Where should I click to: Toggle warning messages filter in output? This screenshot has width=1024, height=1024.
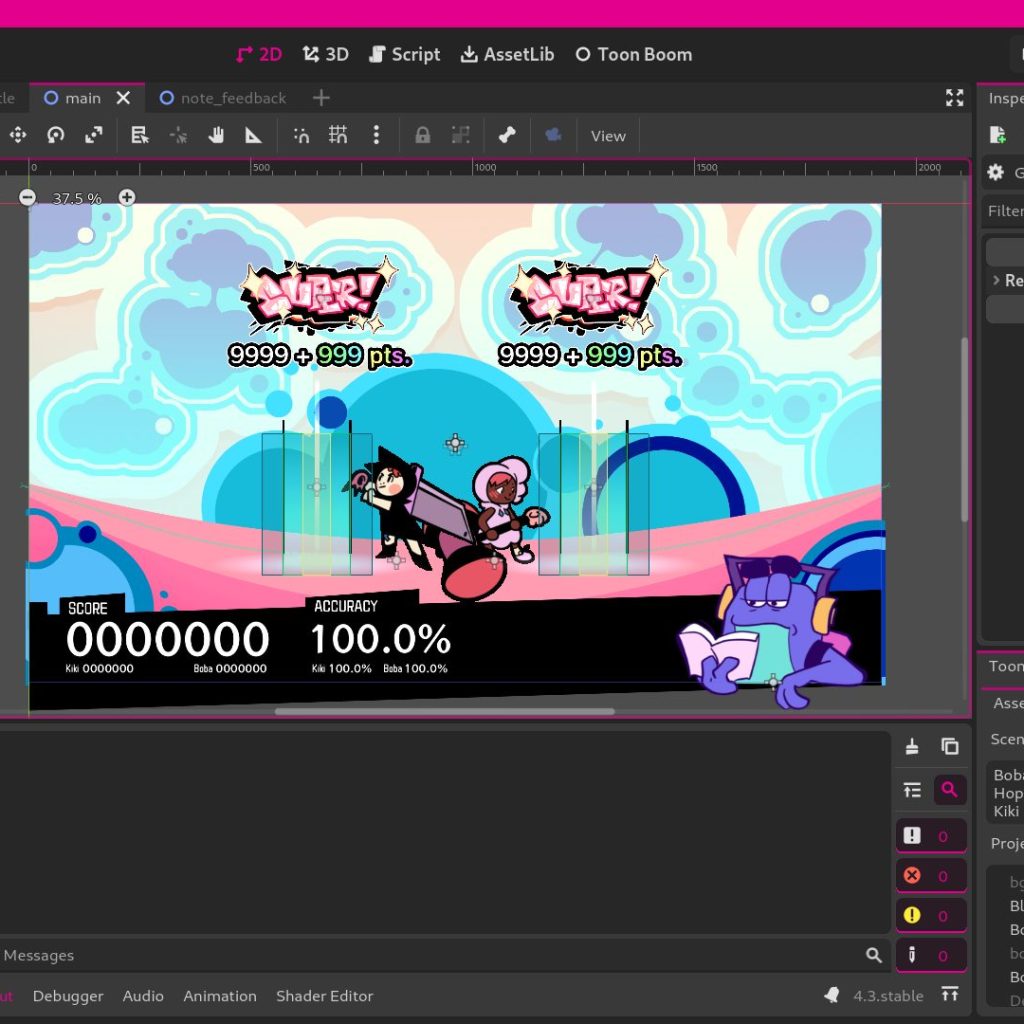[930, 914]
